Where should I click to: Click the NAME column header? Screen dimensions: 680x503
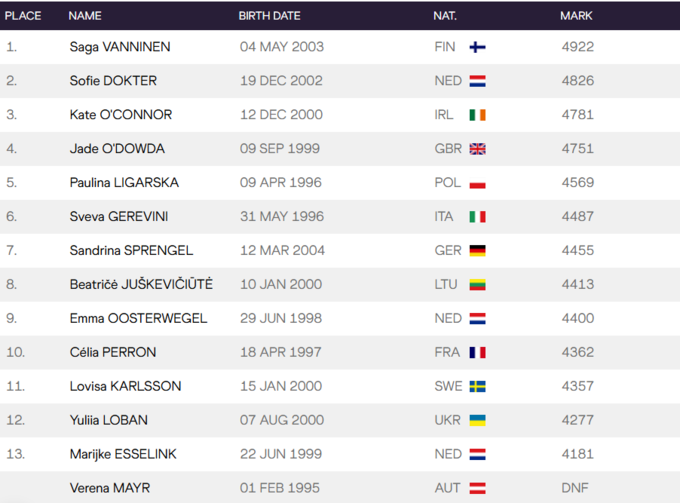pyautogui.click(x=85, y=16)
